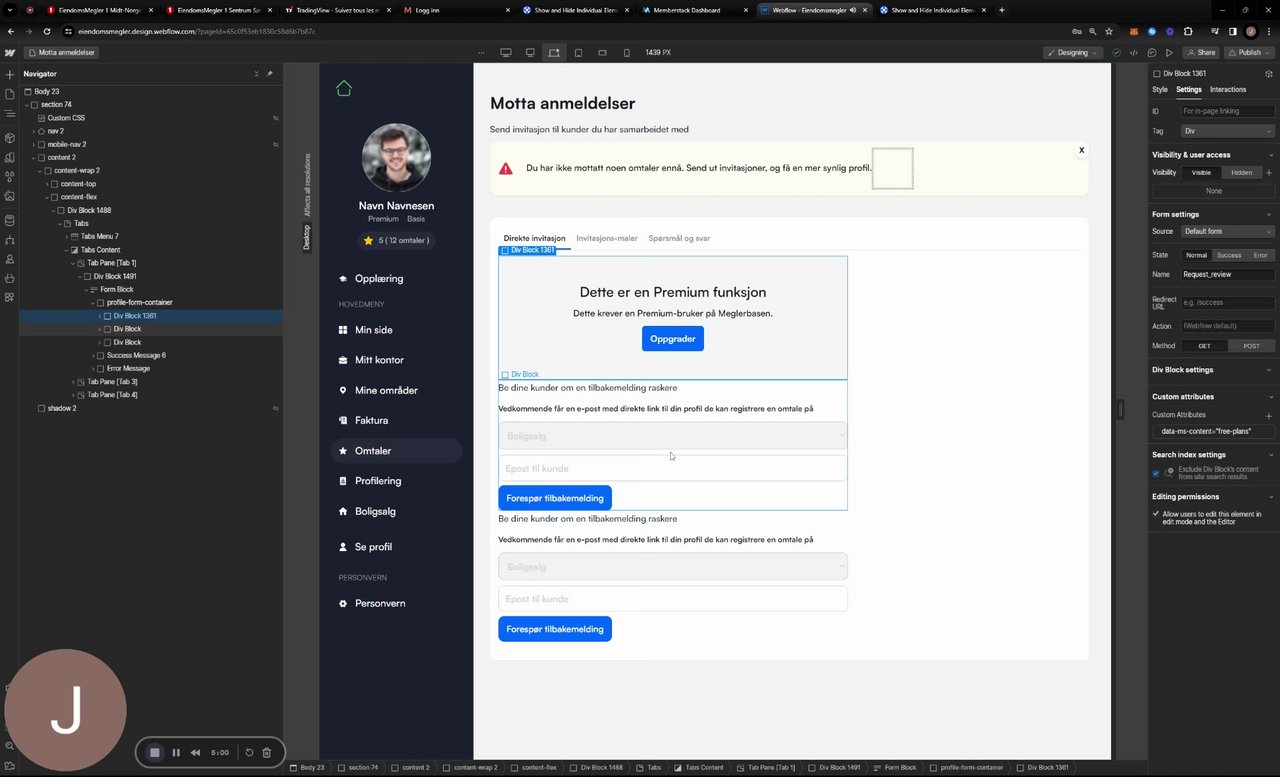Set Visibility to Visible

(1201, 173)
